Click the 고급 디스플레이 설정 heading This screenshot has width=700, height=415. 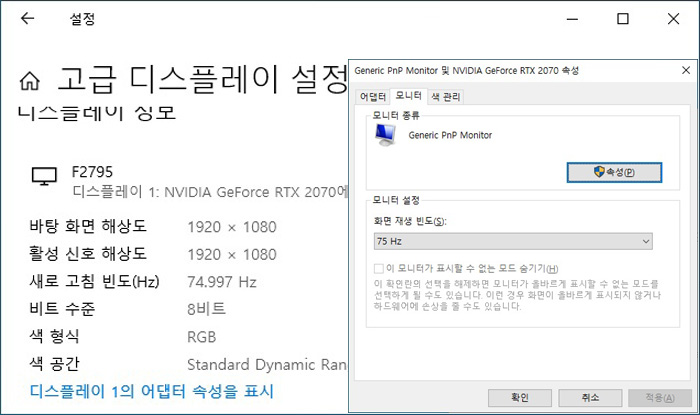point(203,79)
